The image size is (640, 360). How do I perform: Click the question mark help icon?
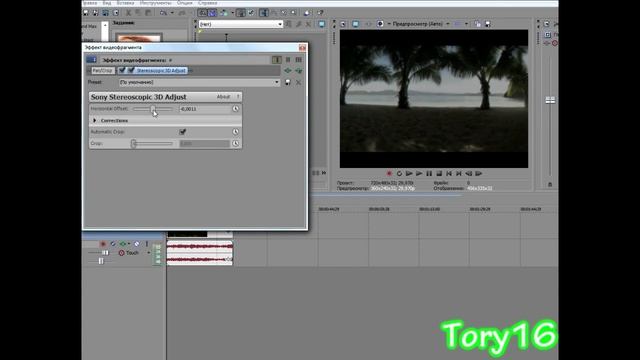[238, 97]
